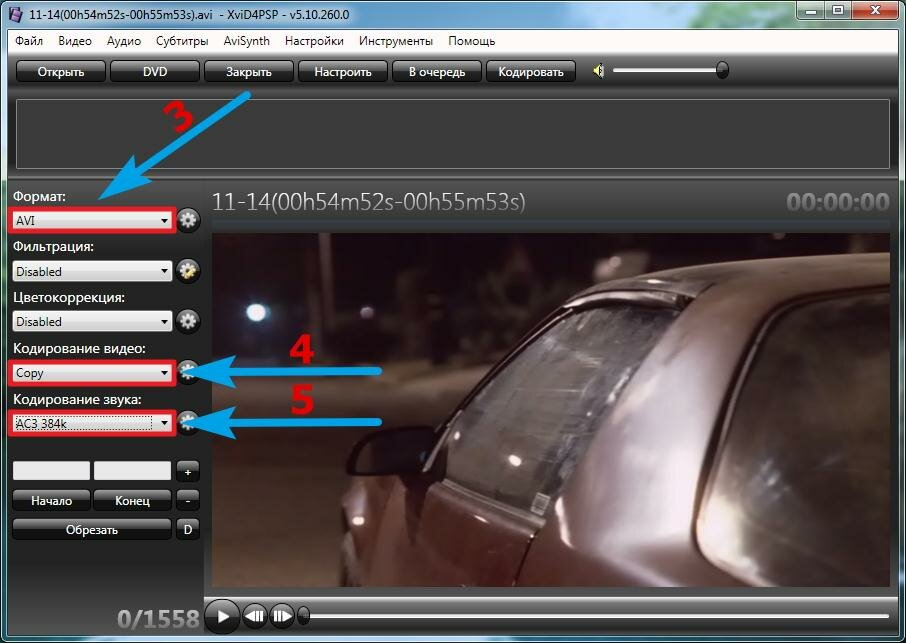Step forward one frame

282,616
